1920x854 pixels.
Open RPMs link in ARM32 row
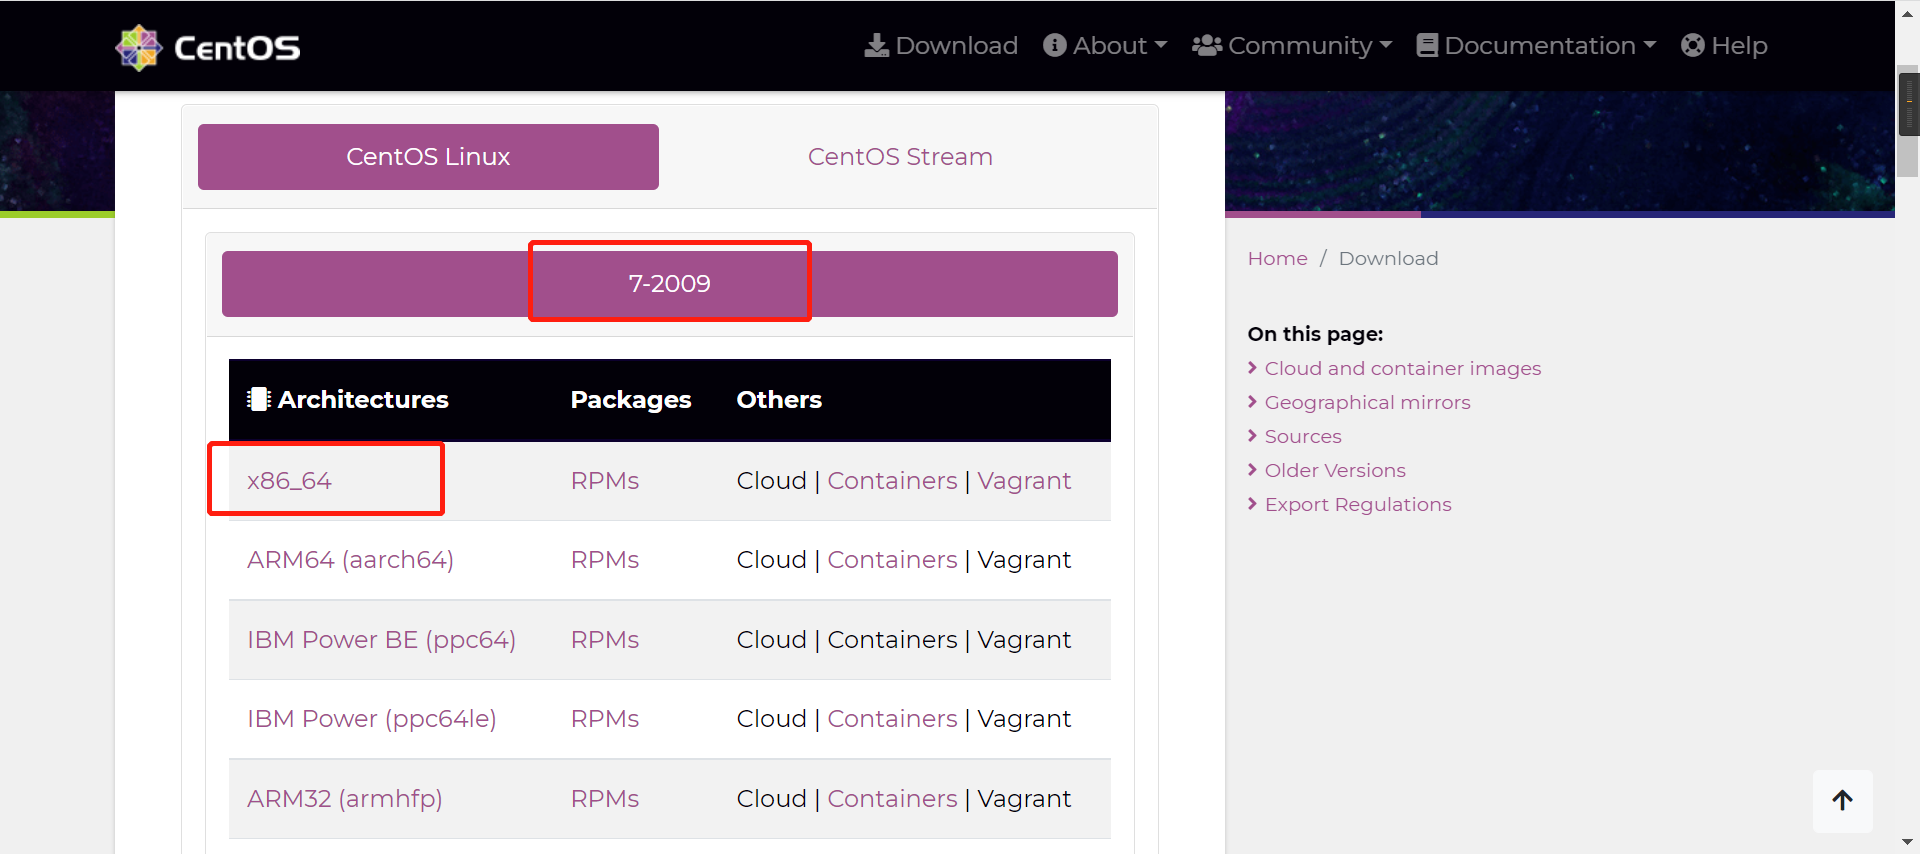(x=605, y=799)
